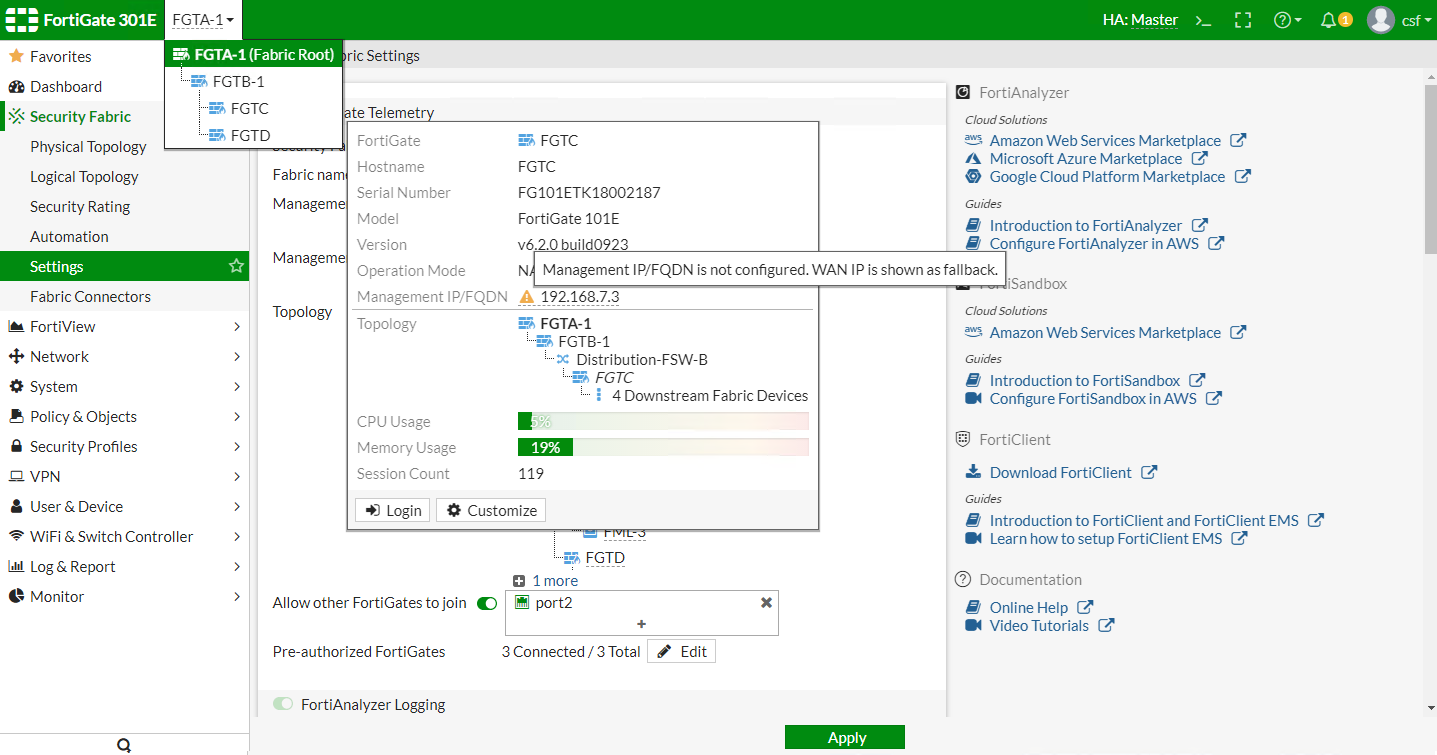The height and width of the screenshot is (755, 1437).
Task: Open Customize settings in the FGTC tooltip
Action: coord(490,509)
